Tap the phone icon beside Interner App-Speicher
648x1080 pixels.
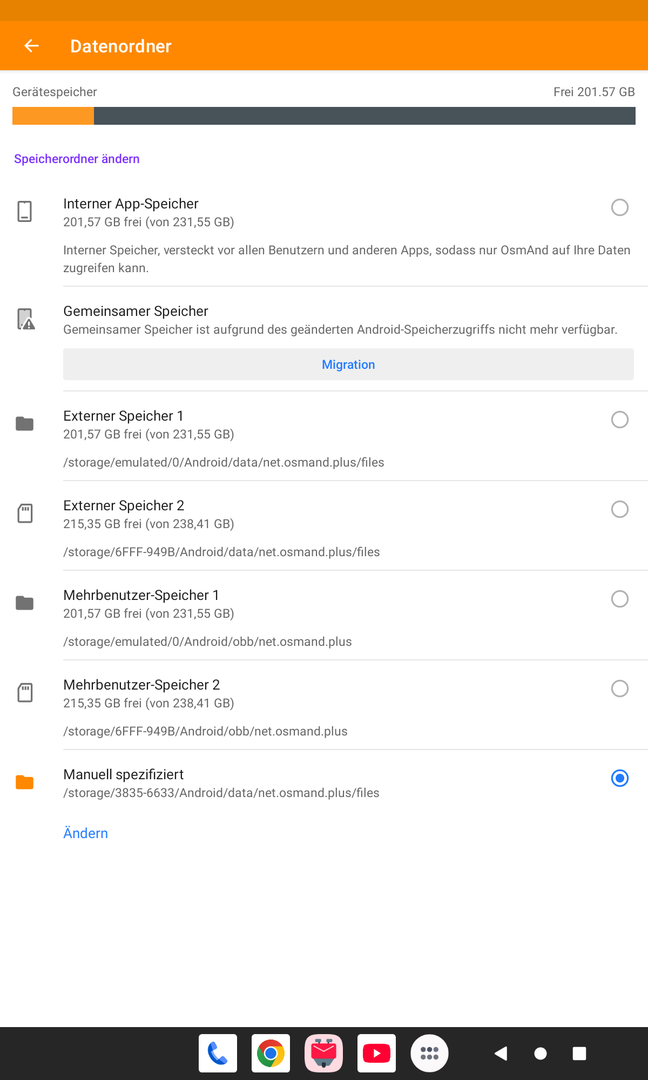pyautogui.click(x=25, y=211)
